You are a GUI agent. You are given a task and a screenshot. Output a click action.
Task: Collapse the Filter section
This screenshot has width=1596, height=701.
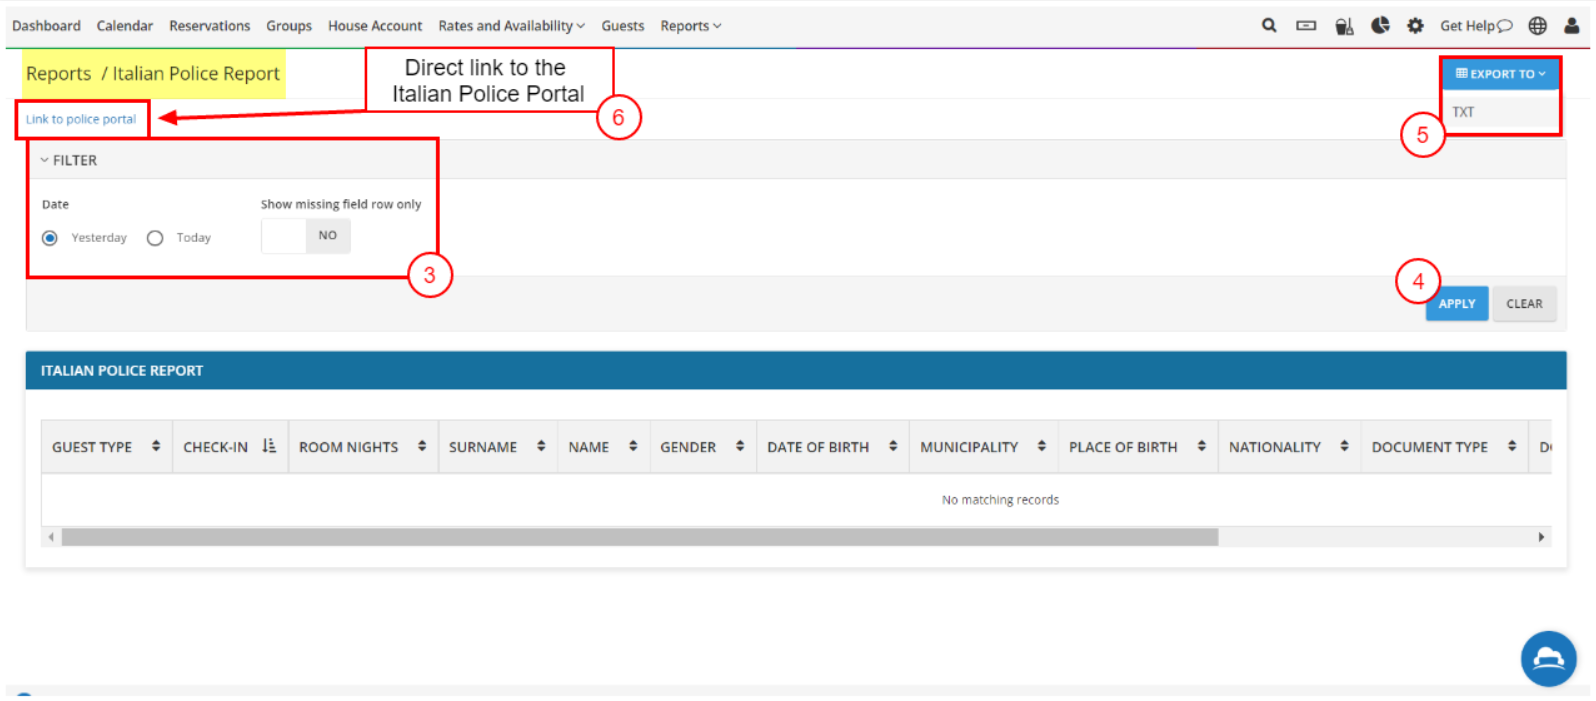68,160
